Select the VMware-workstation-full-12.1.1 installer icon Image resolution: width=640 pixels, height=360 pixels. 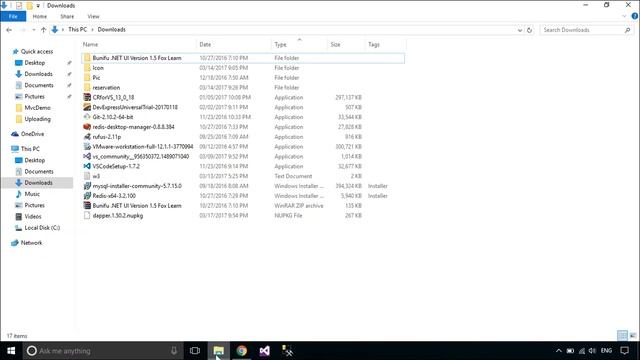(x=87, y=147)
